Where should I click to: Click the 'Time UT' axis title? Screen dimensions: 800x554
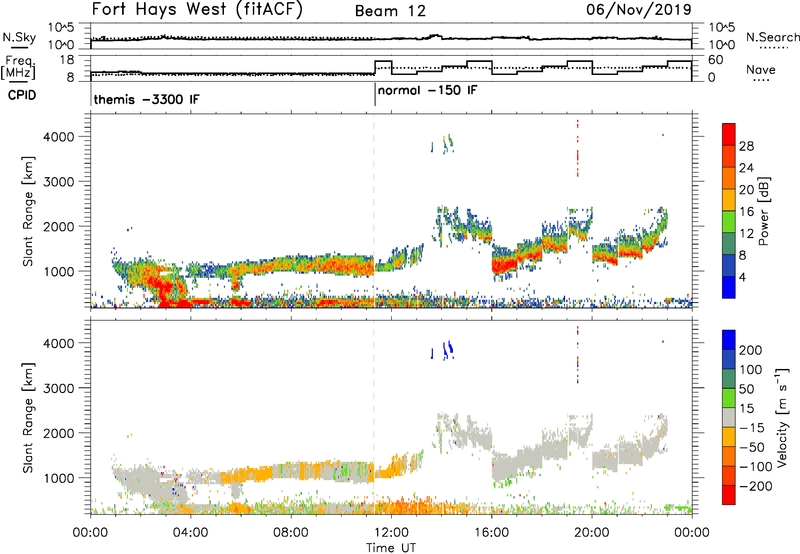pyautogui.click(x=391, y=548)
